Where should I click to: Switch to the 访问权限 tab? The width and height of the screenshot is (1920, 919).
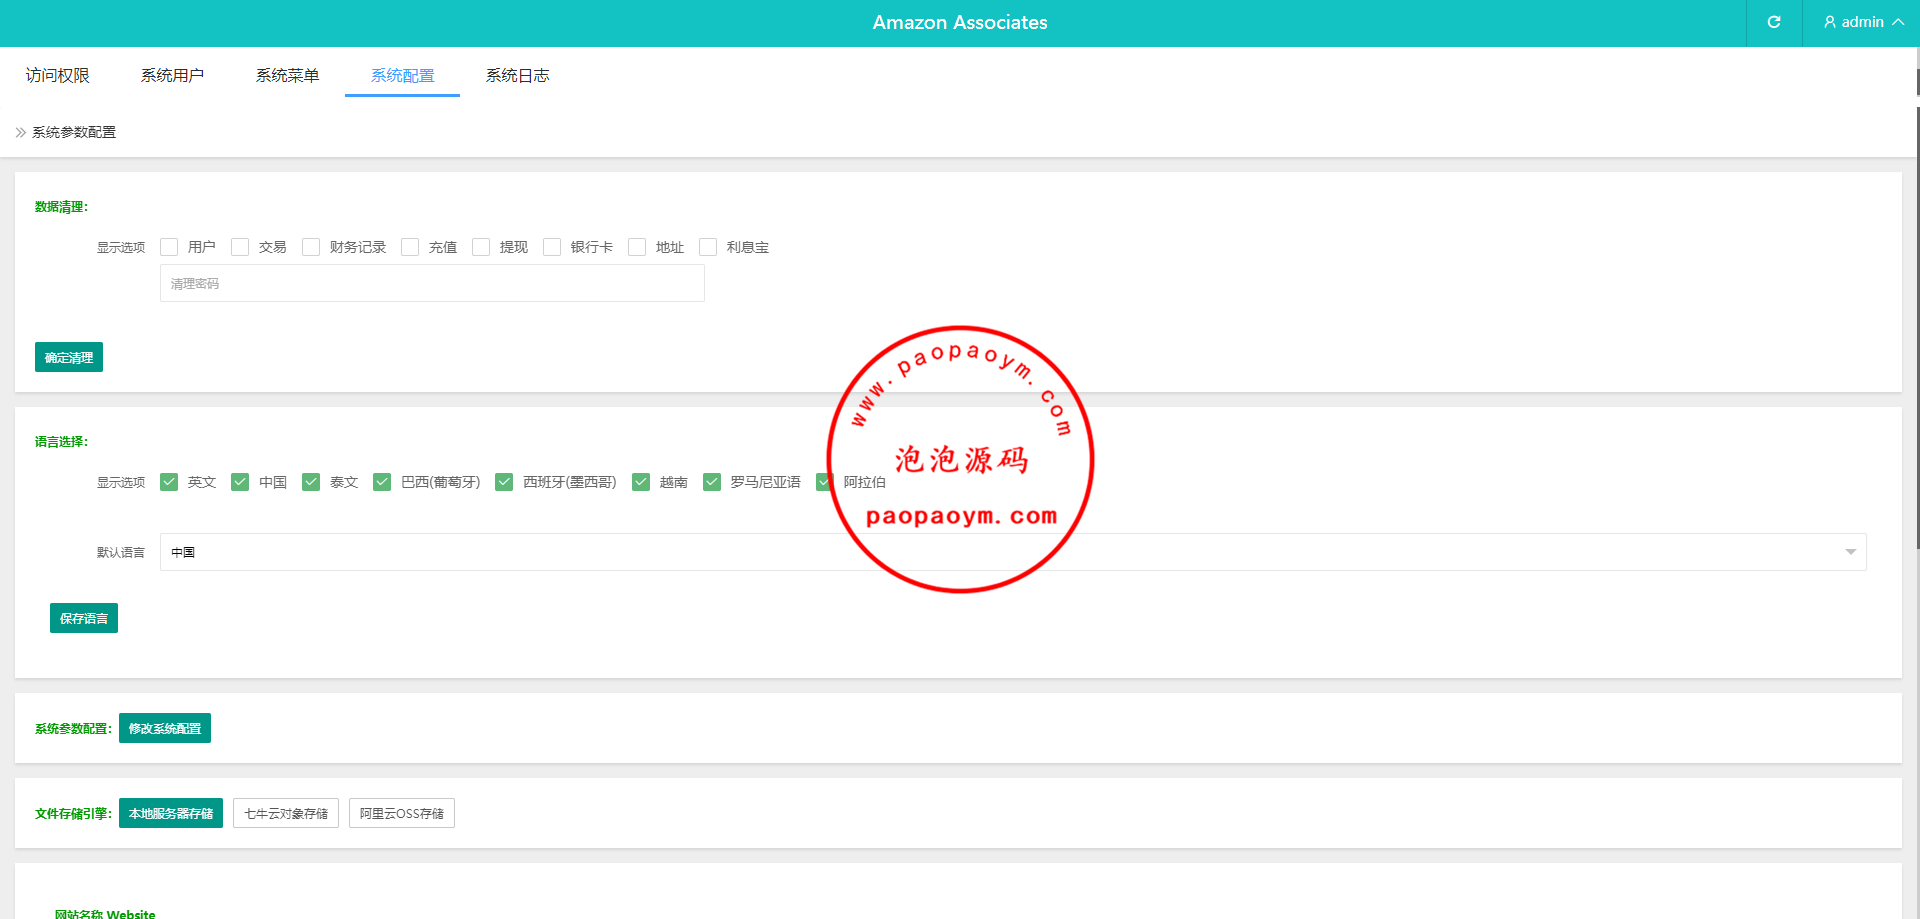(58, 76)
